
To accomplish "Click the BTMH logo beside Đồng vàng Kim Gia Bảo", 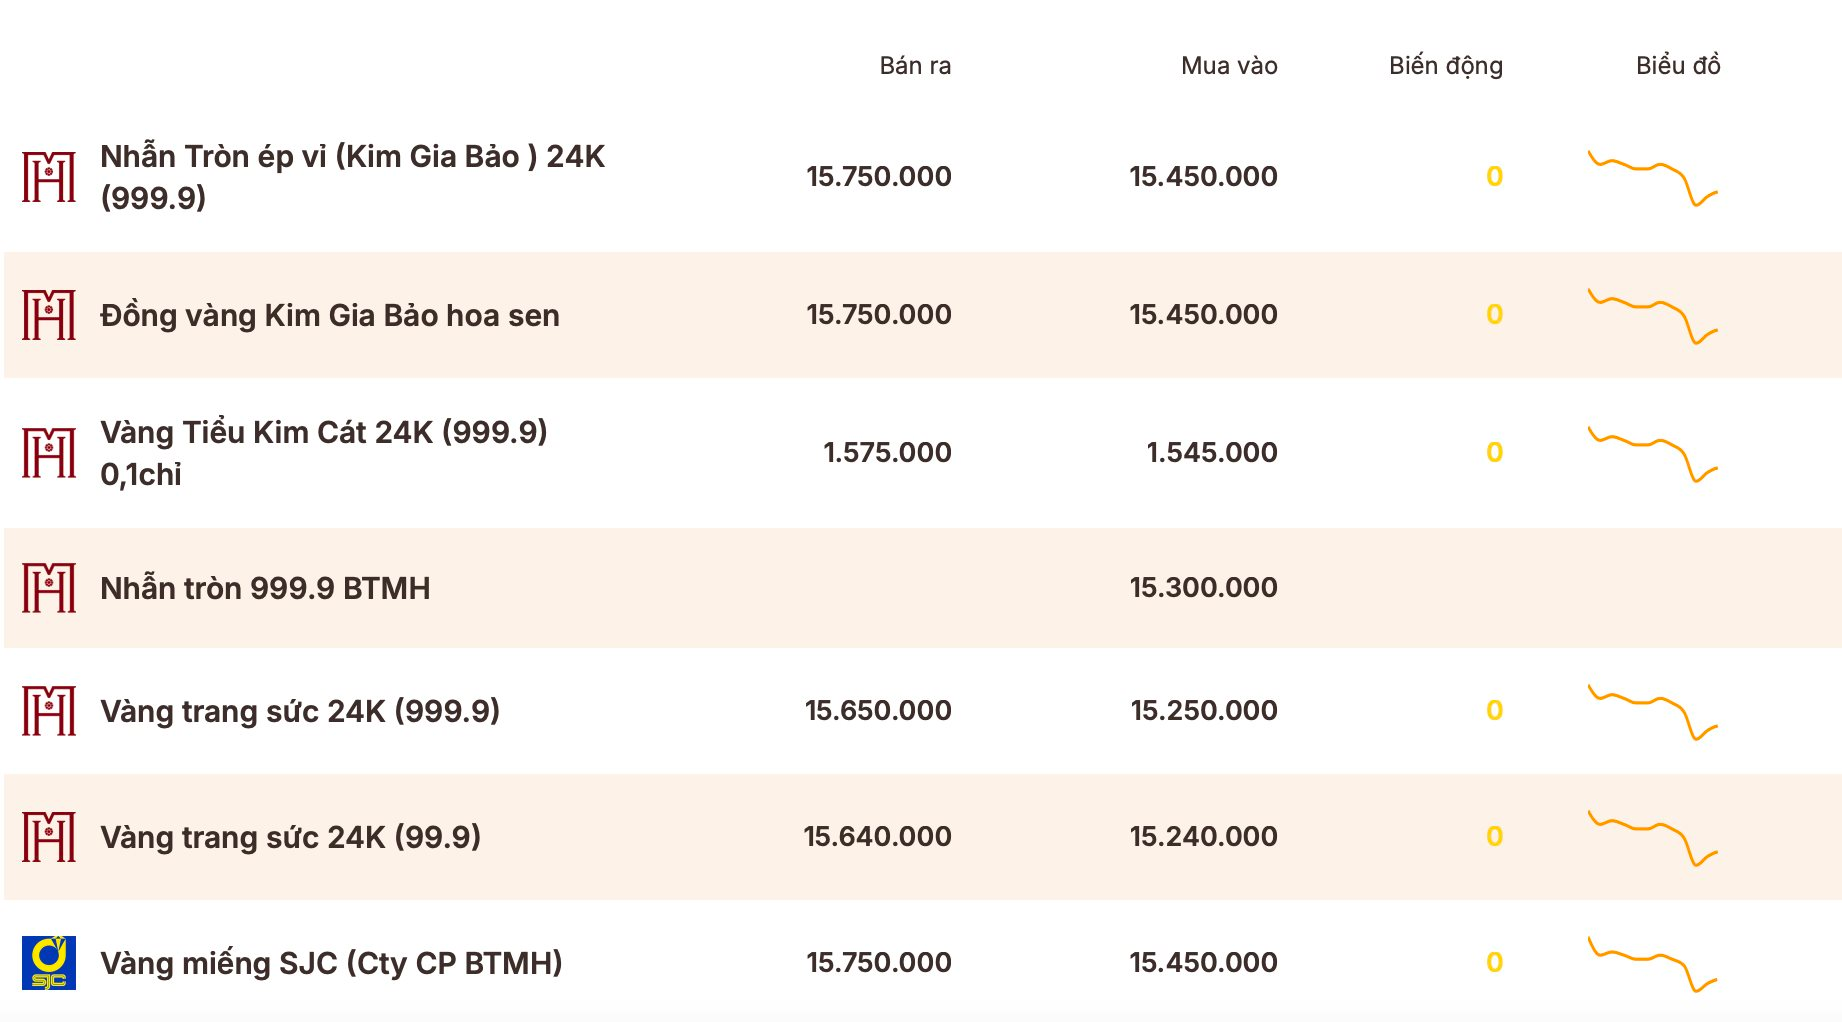I will coord(49,315).
